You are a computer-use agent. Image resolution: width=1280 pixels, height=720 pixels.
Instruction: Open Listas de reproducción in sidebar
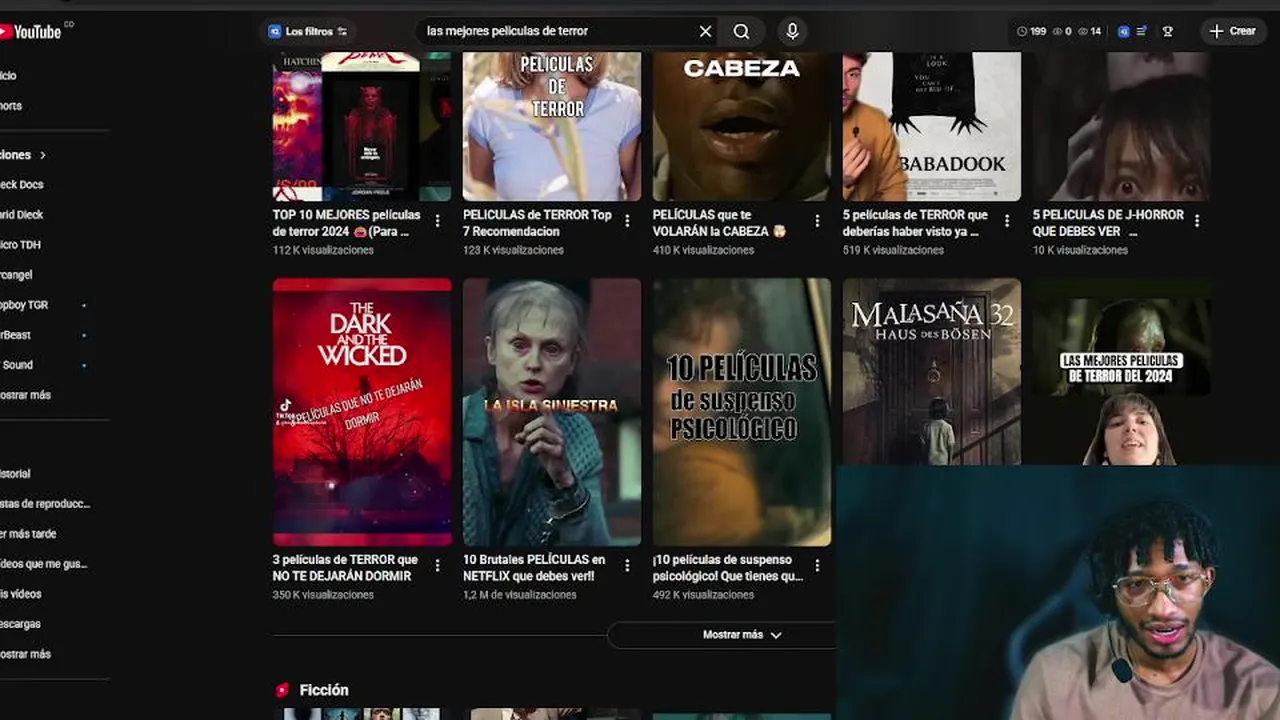pos(45,504)
